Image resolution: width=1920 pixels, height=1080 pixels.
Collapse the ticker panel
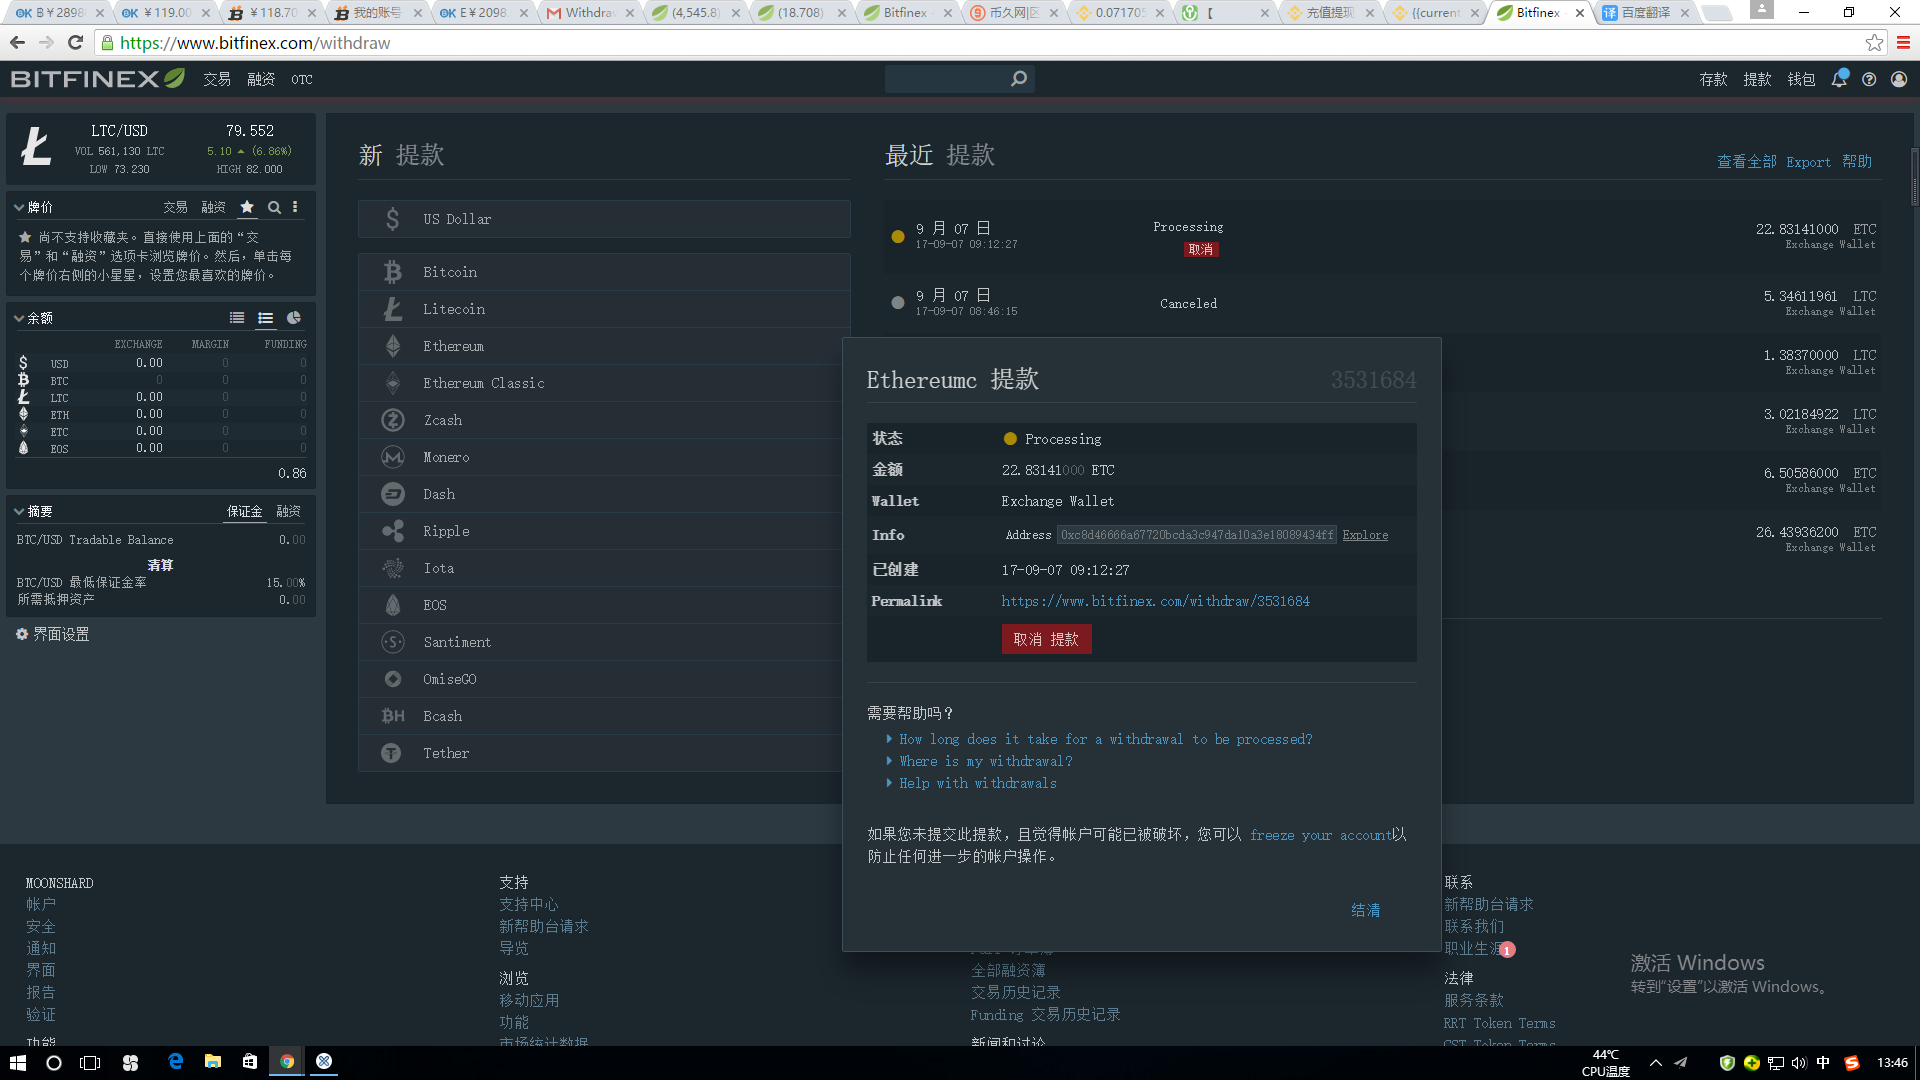coord(19,207)
